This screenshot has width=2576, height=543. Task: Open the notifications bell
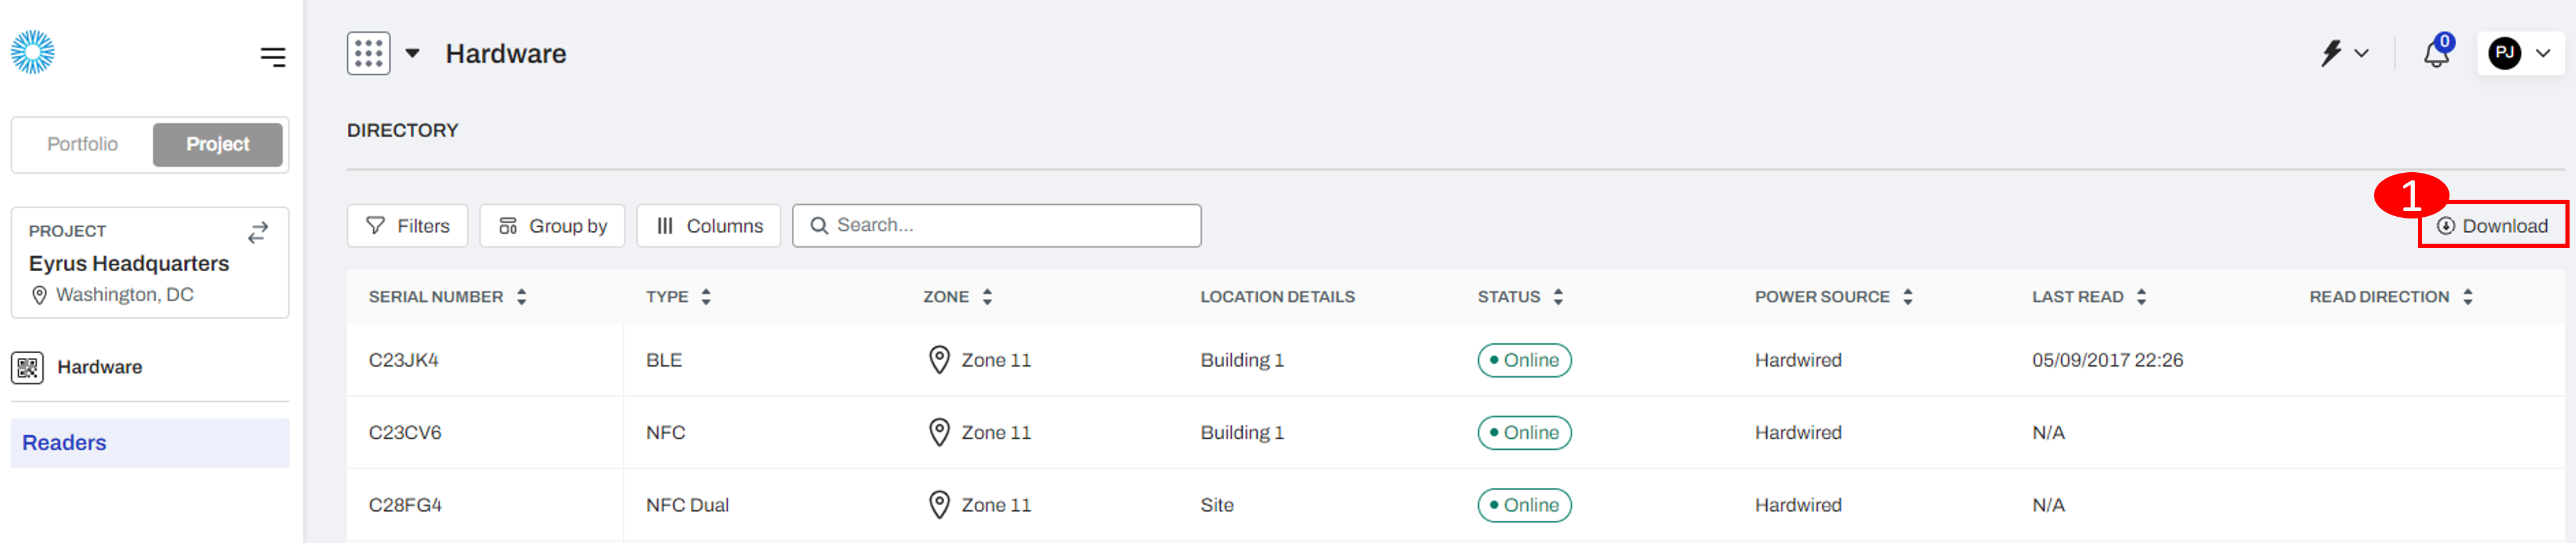point(2437,53)
